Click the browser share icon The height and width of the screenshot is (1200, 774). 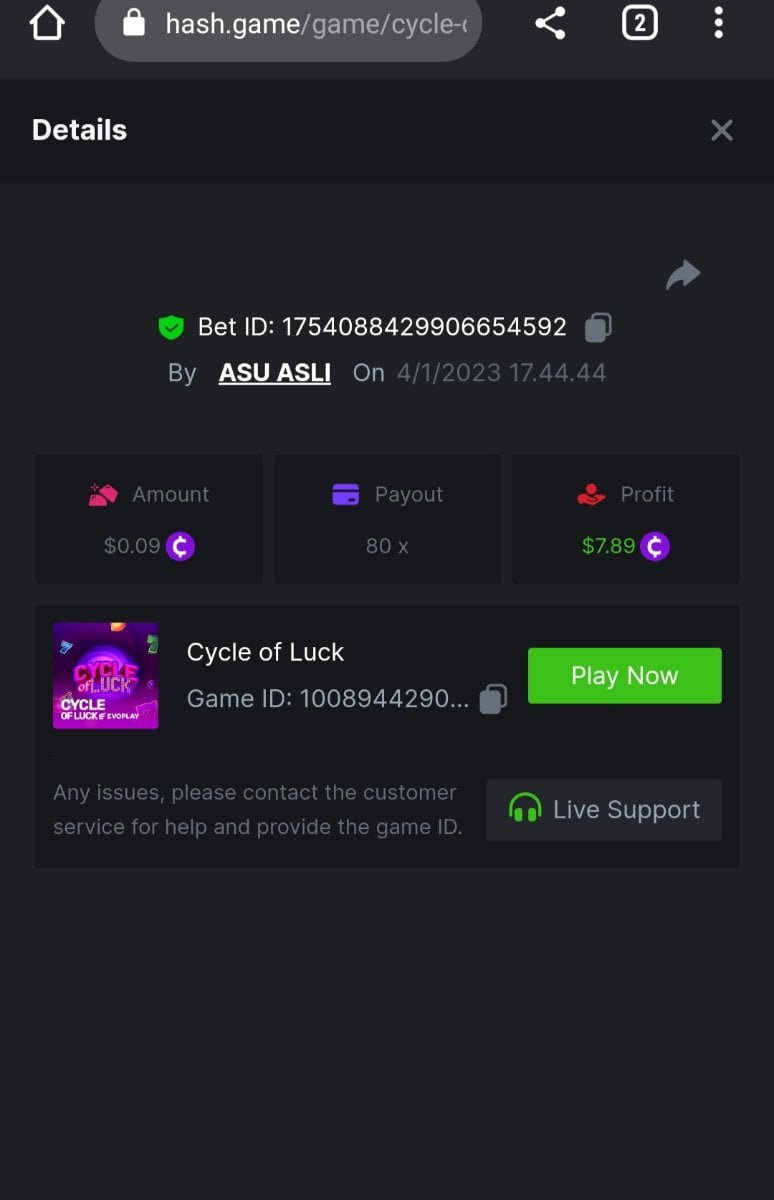[550, 23]
